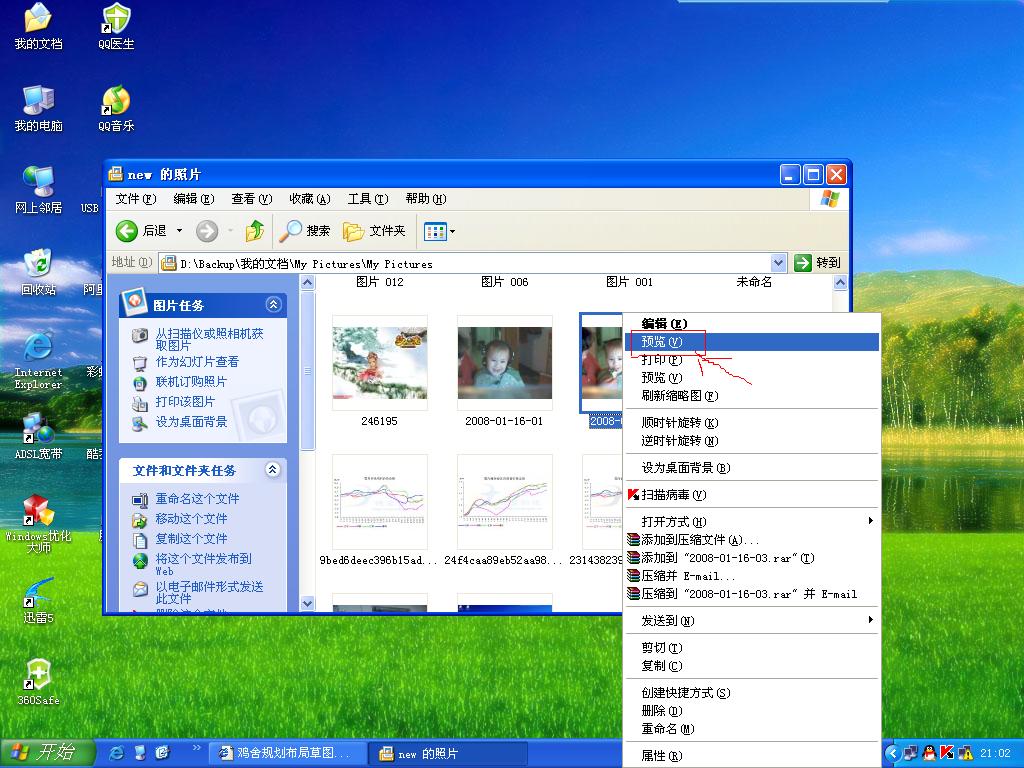
Task: Choose 压缩并 E-mail... in context menu
Action: 752,575
